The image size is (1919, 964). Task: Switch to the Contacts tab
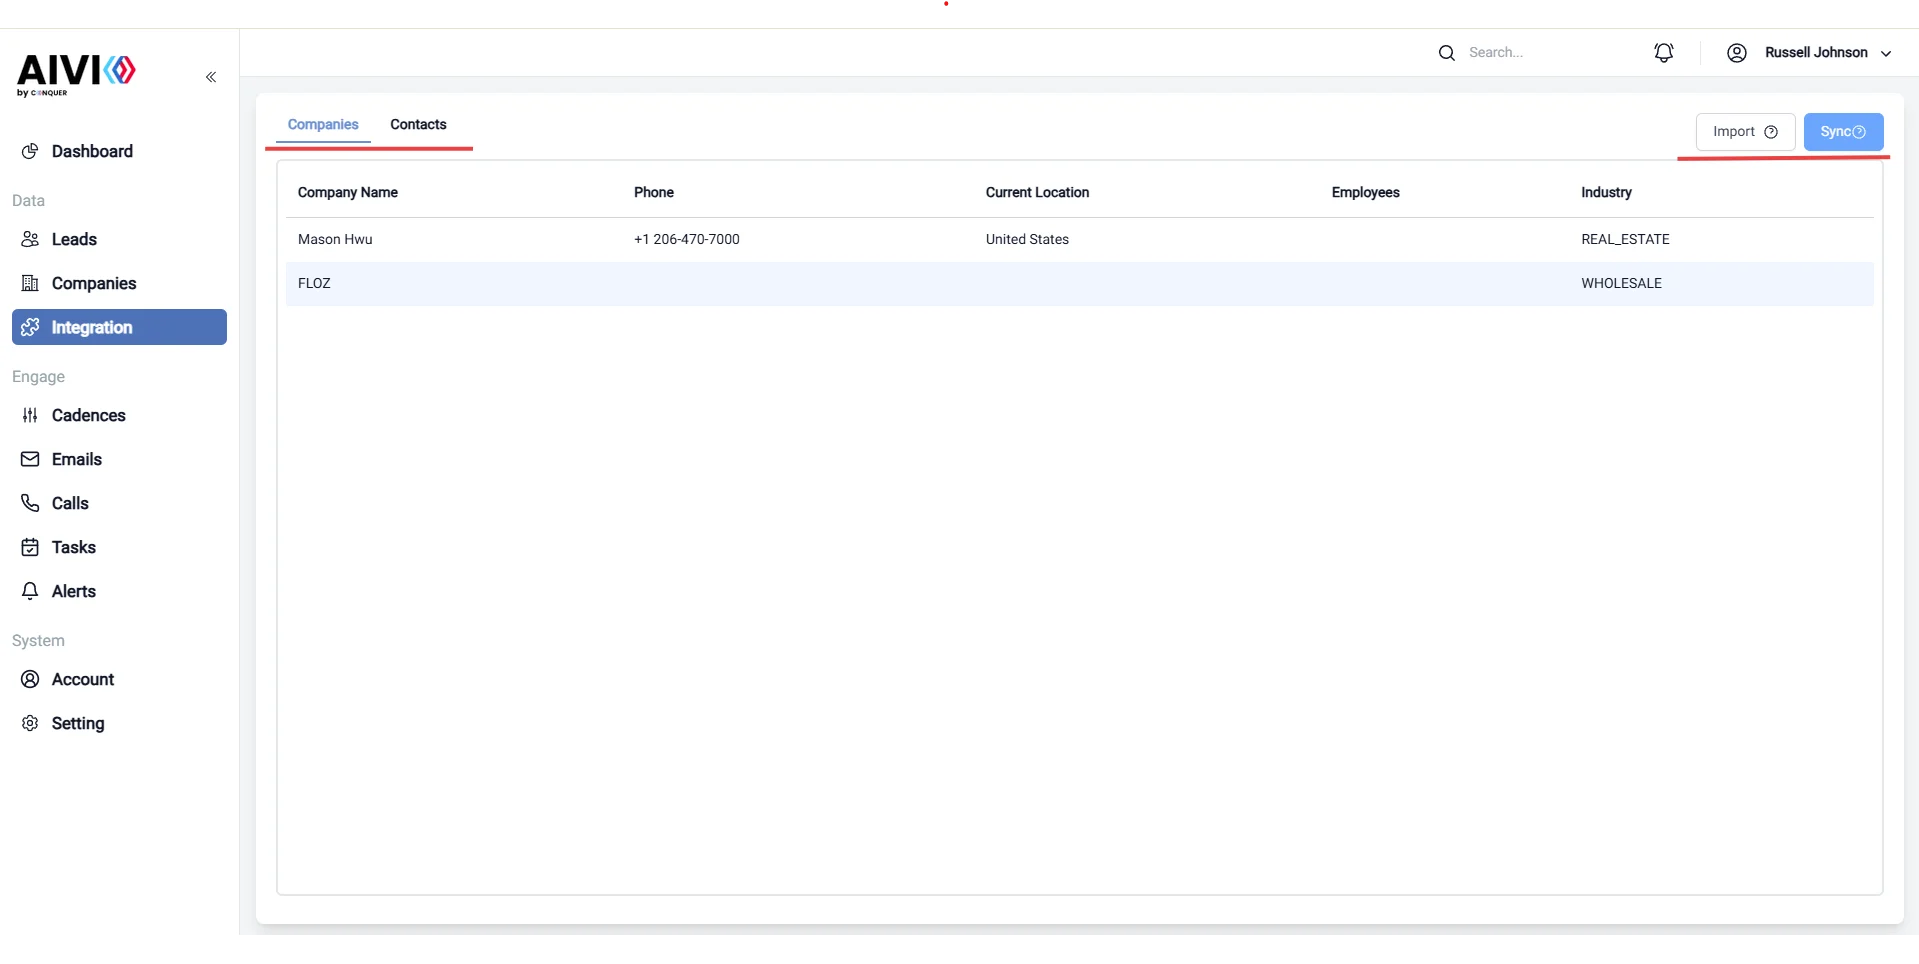coord(418,125)
